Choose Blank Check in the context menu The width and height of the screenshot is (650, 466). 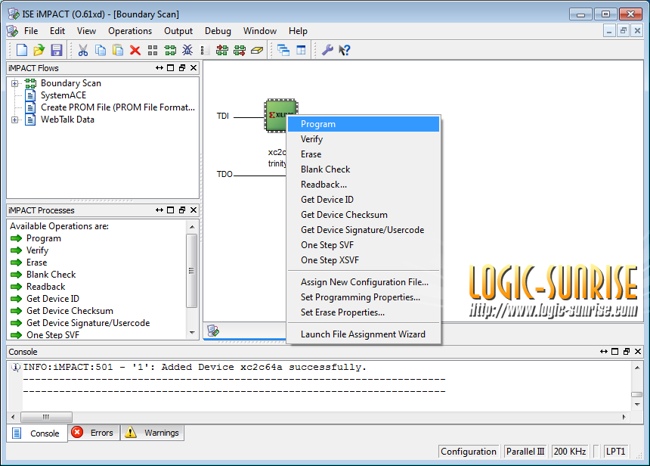(364, 170)
